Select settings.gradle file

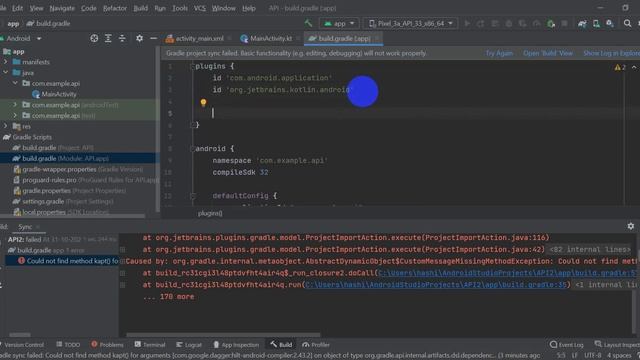pyautogui.click(x=63, y=201)
